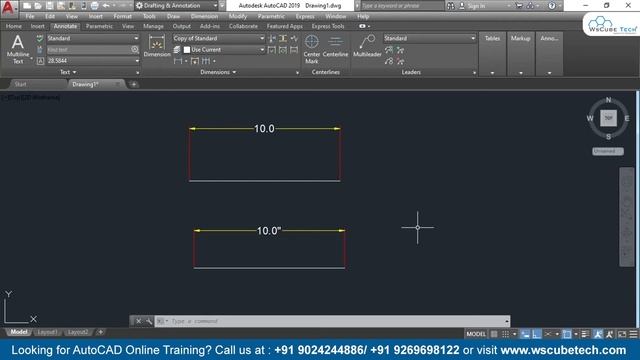
Task: Toggle lineweight display in status bar
Action: tap(585, 334)
